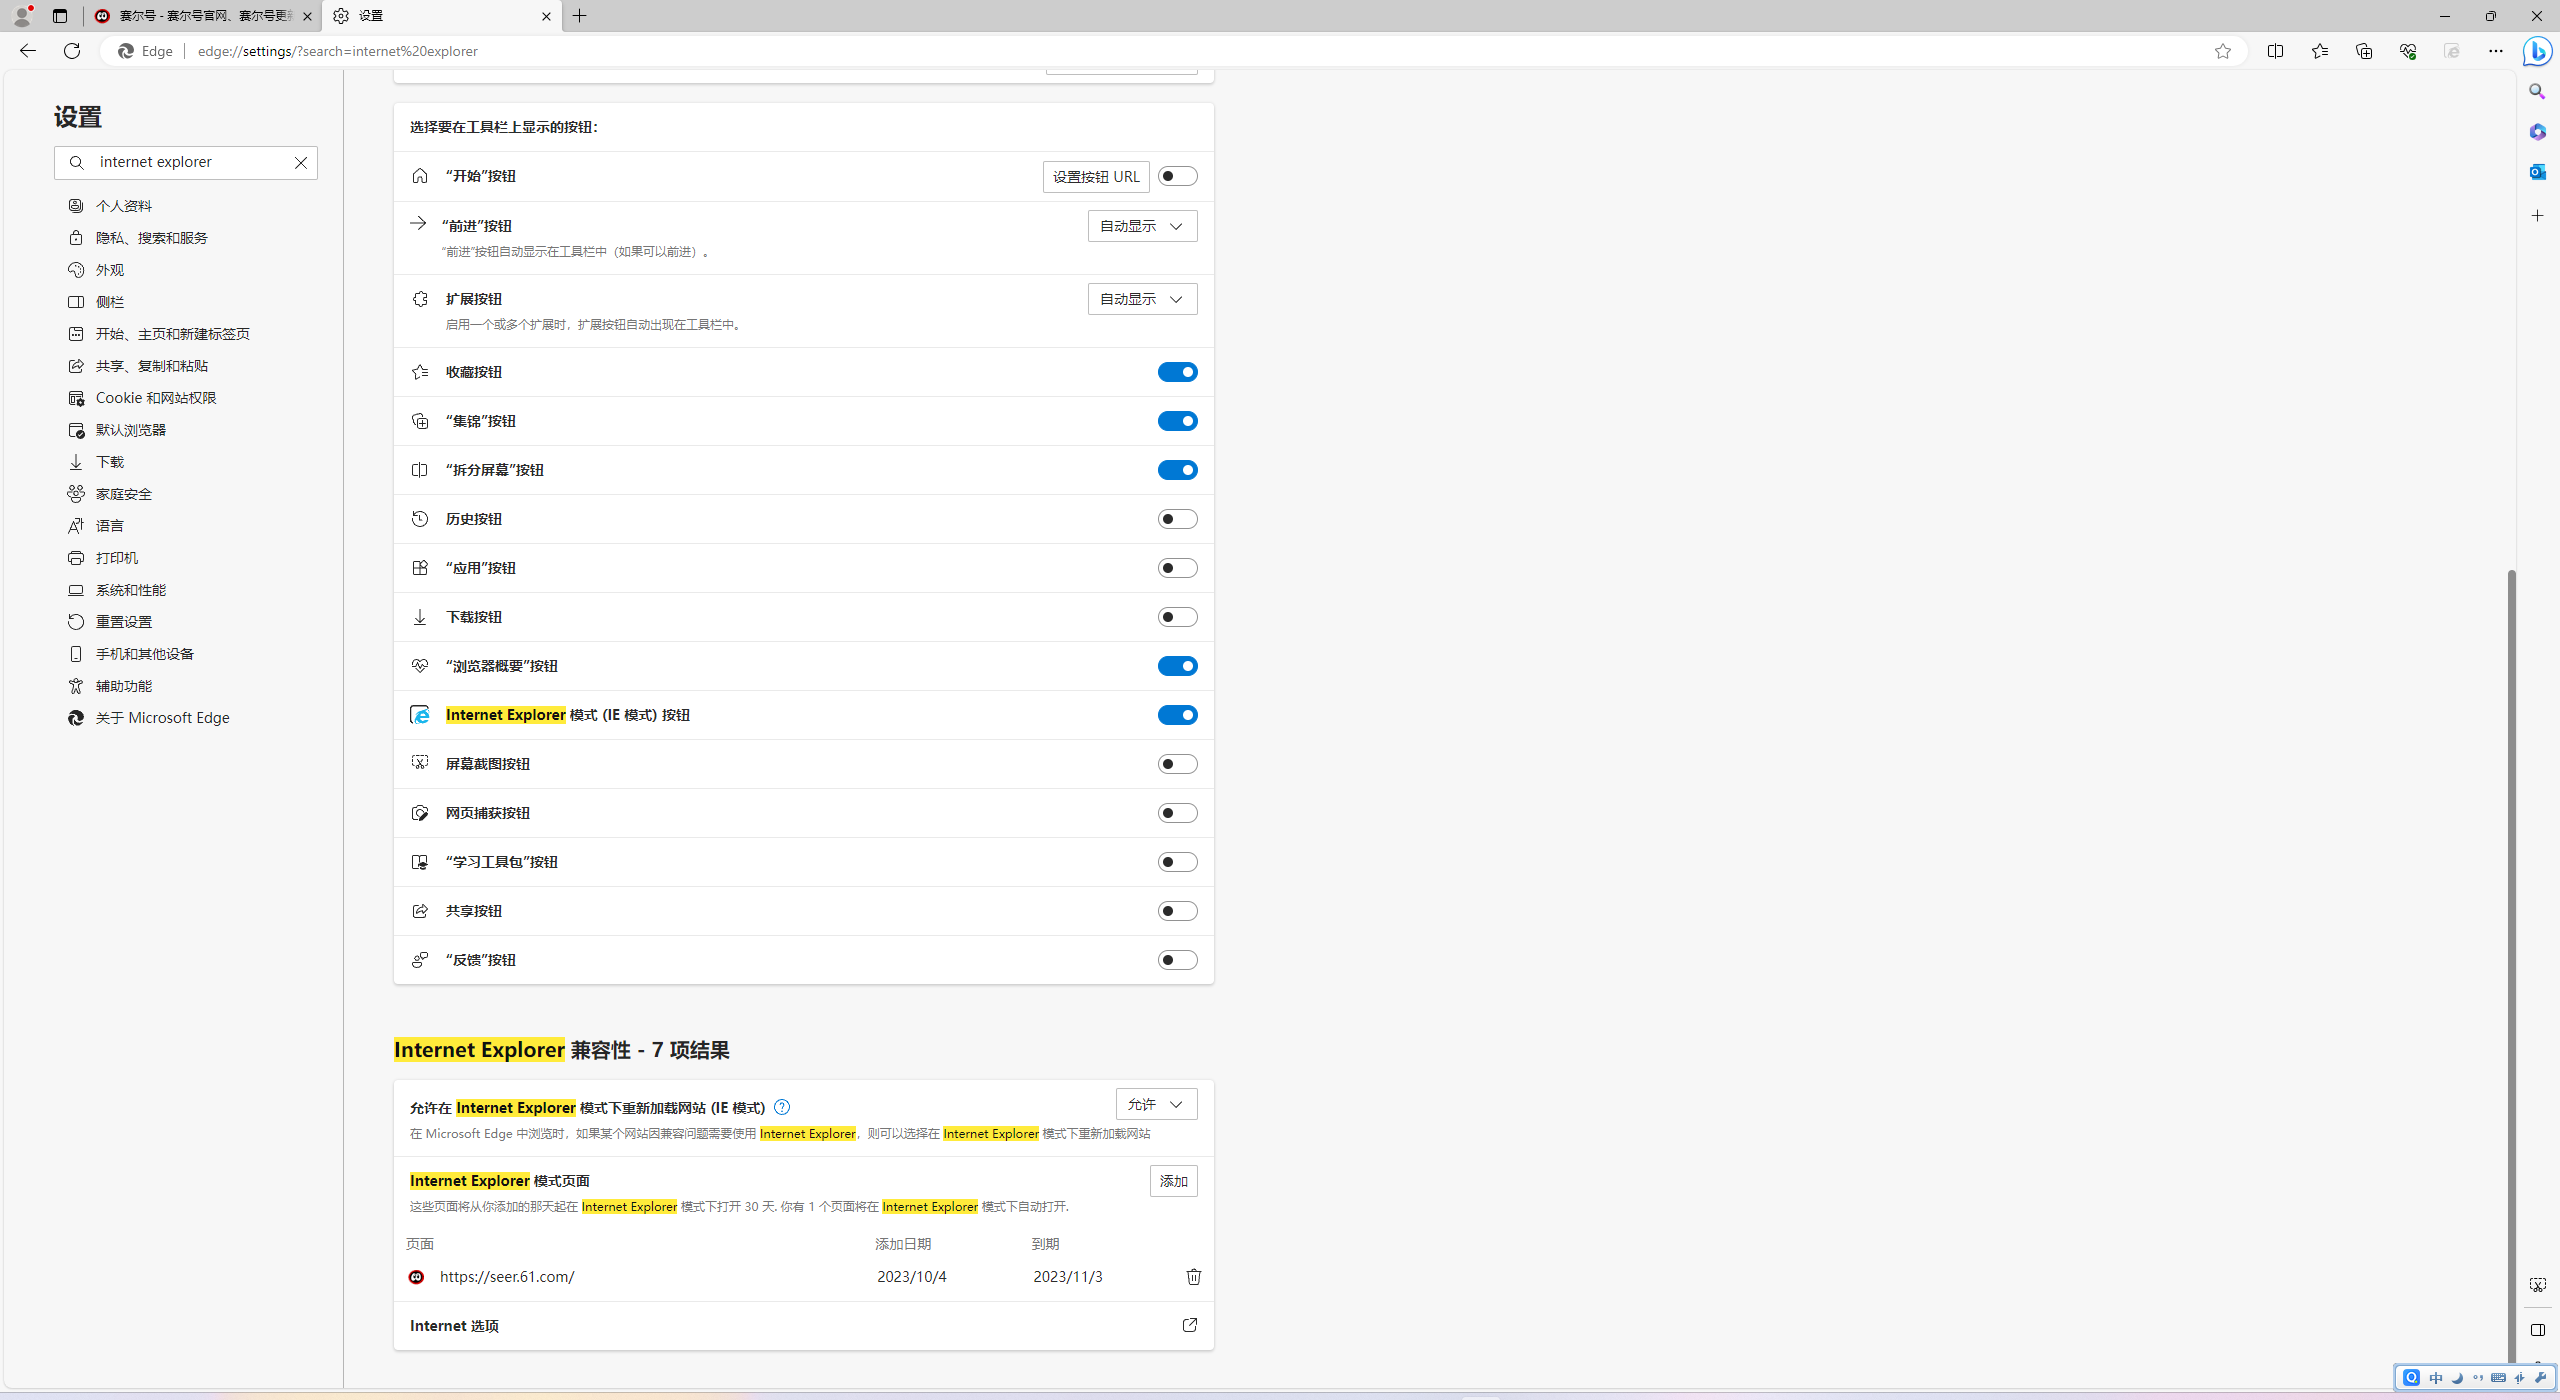Enable the 历史按钮 toggle
The height and width of the screenshot is (1400, 2560).
[1177, 519]
